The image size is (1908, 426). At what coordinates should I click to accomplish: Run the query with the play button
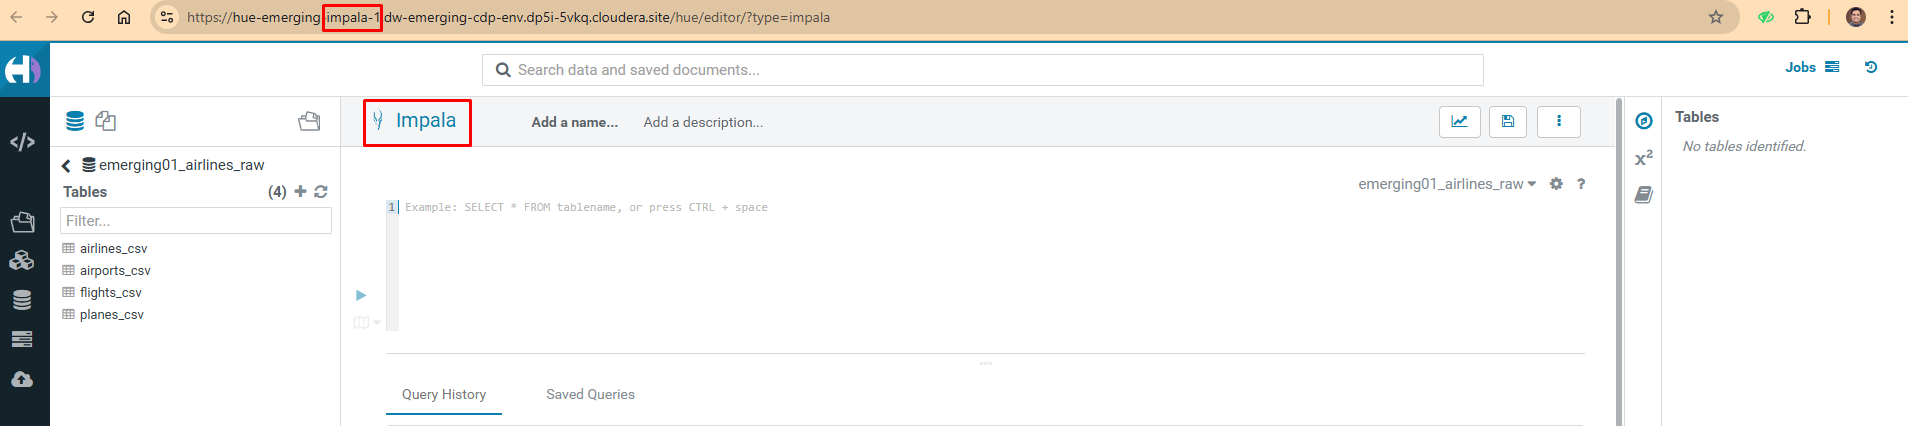361,295
